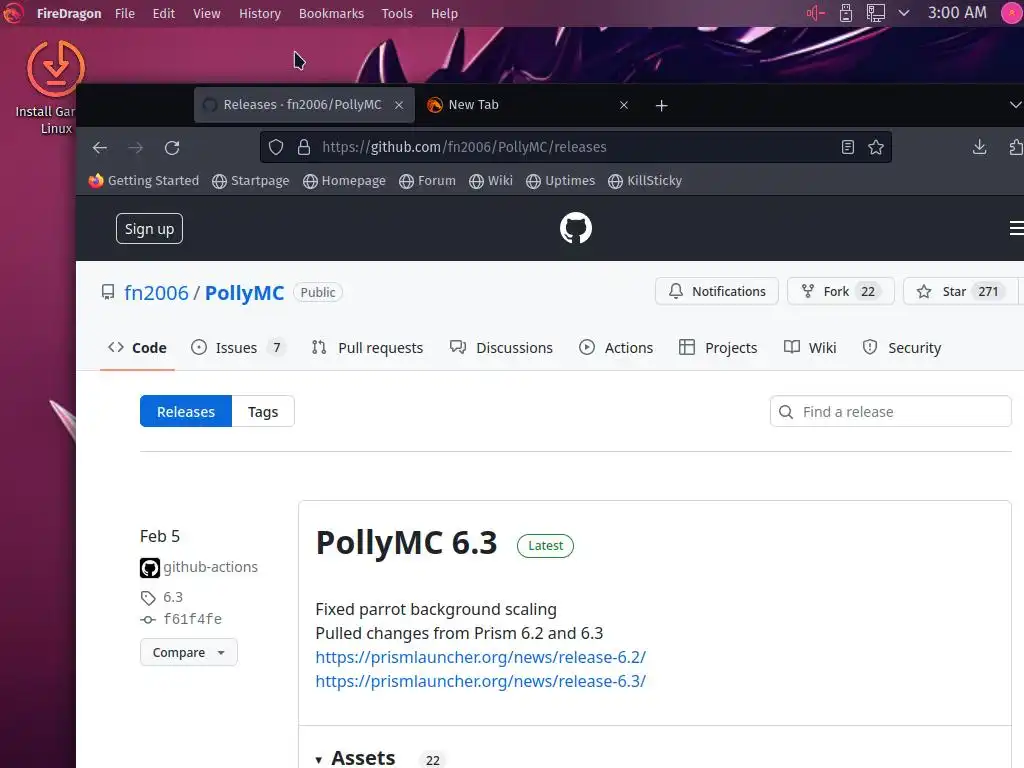Close the New Tab tab
Image resolution: width=1024 pixels, height=768 pixels.
click(x=624, y=105)
